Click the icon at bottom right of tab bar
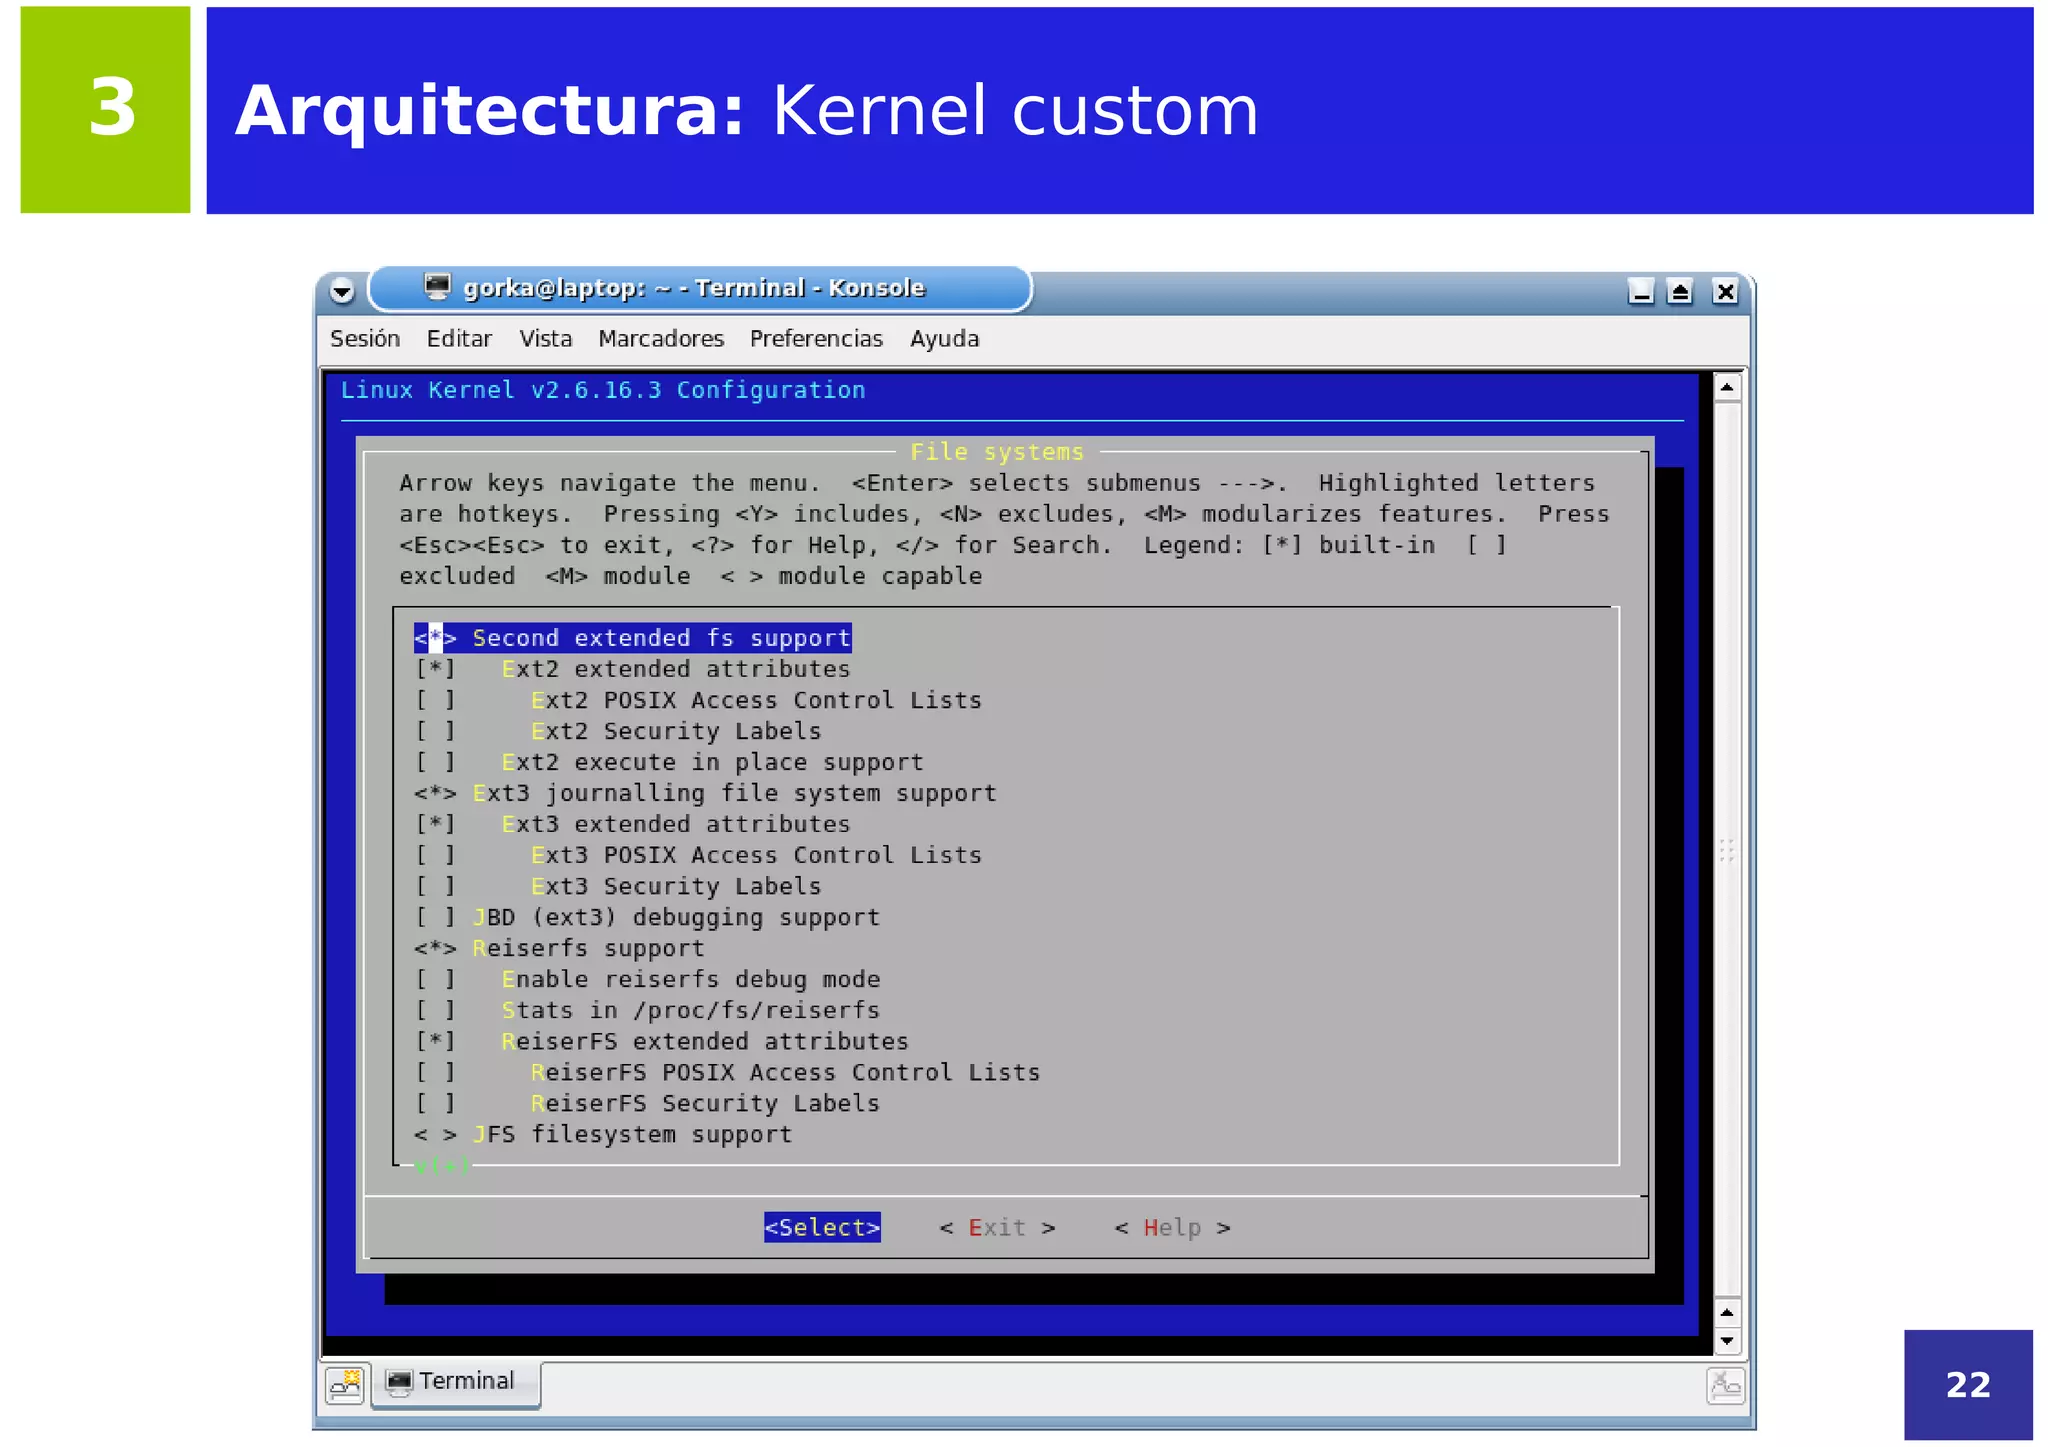The width and height of the screenshot is (2048, 1447). click(x=1725, y=1386)
